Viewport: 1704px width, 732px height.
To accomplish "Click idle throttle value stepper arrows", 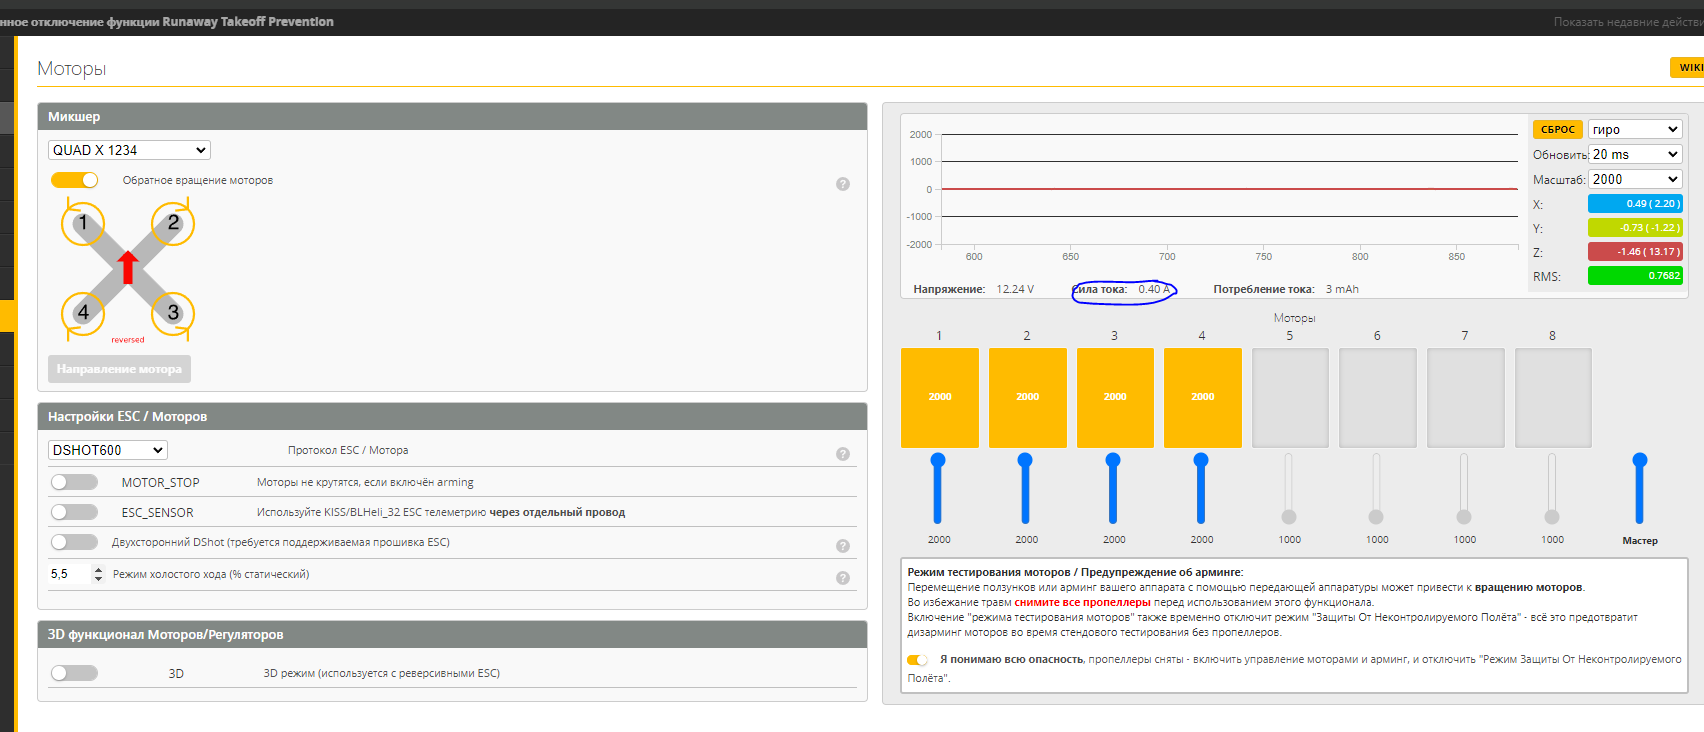I will tap(98, 574).
